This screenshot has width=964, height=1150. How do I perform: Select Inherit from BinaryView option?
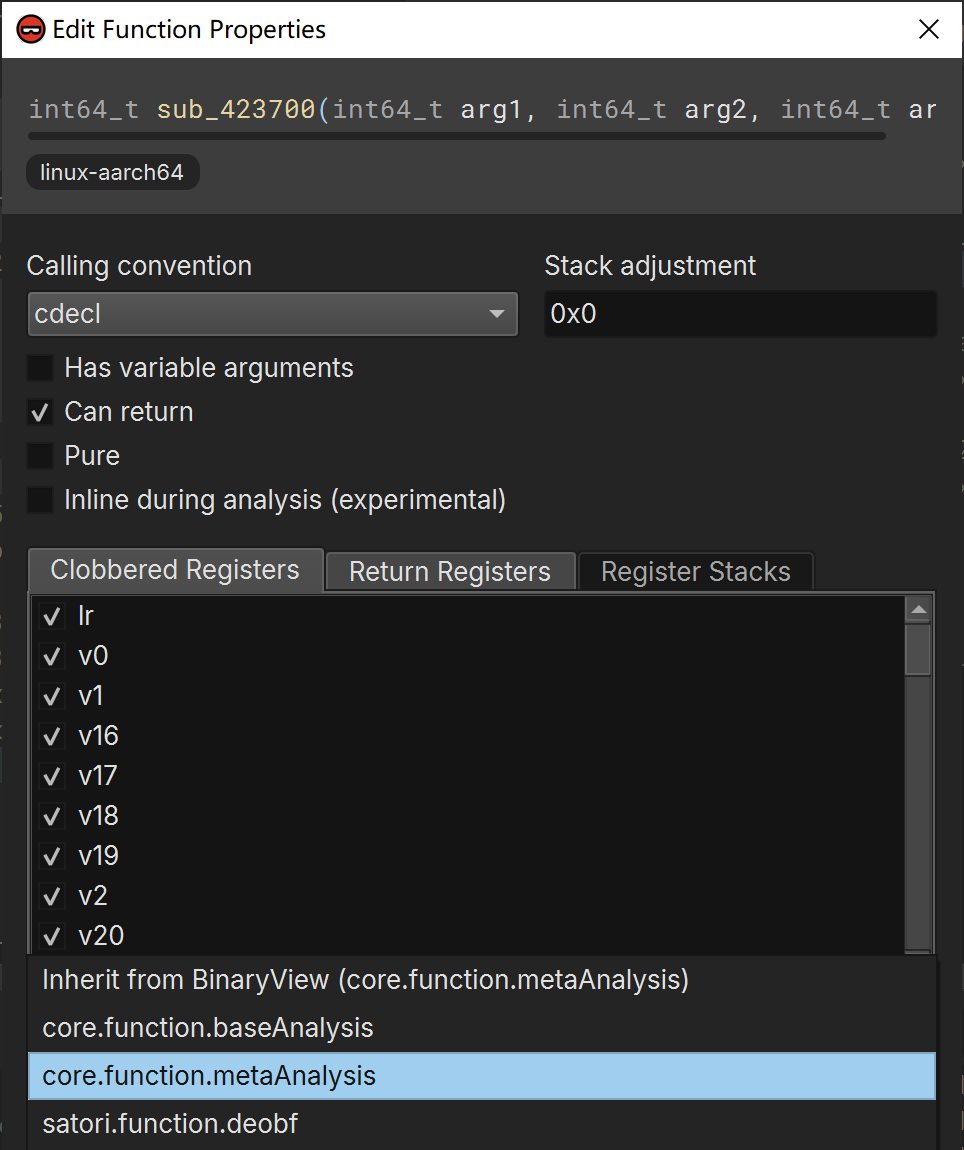(365, 980)
